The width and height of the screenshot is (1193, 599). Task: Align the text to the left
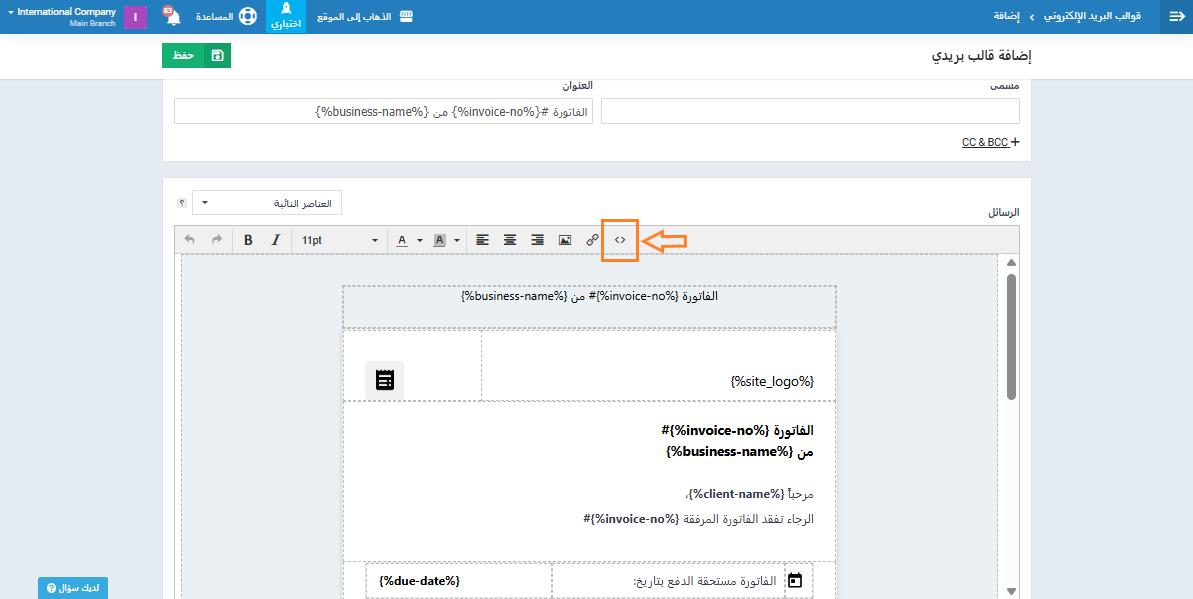483,240
